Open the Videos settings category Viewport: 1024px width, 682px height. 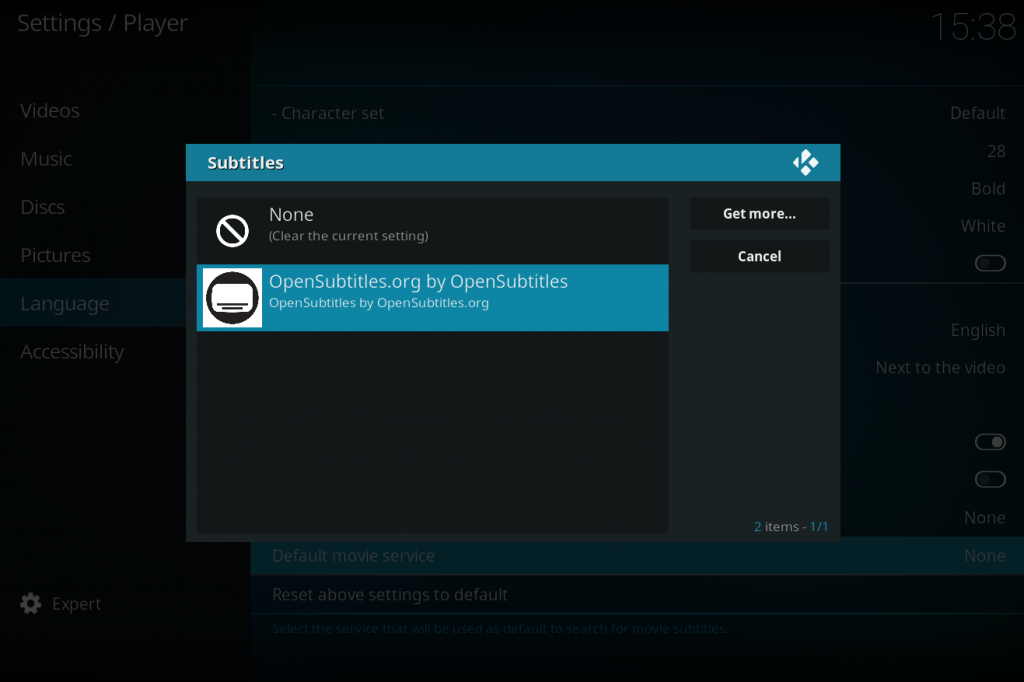(x=50, y=110)
